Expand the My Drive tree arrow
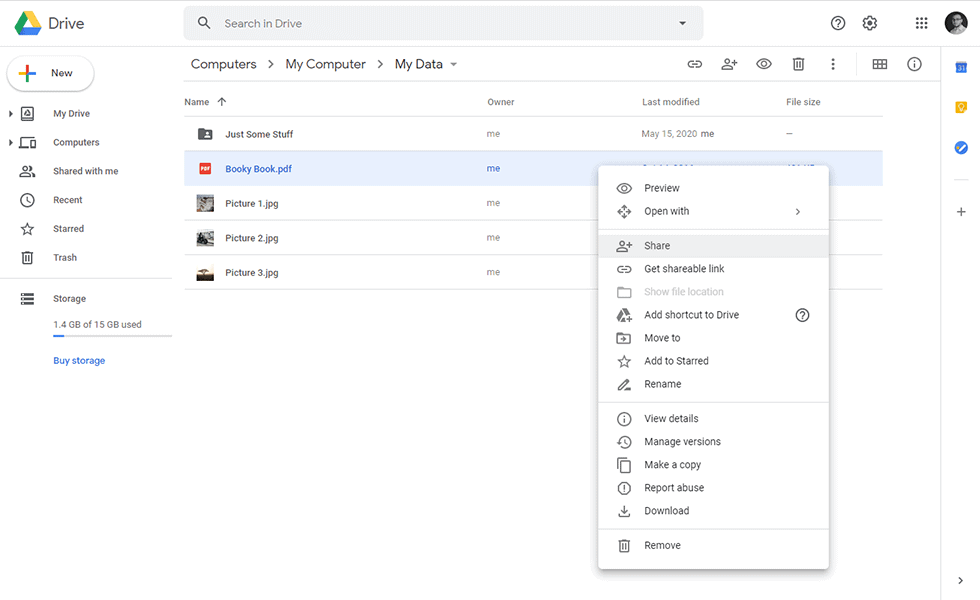Image resolution: width=980 pixels, height=600 pixels. point(11,114)
